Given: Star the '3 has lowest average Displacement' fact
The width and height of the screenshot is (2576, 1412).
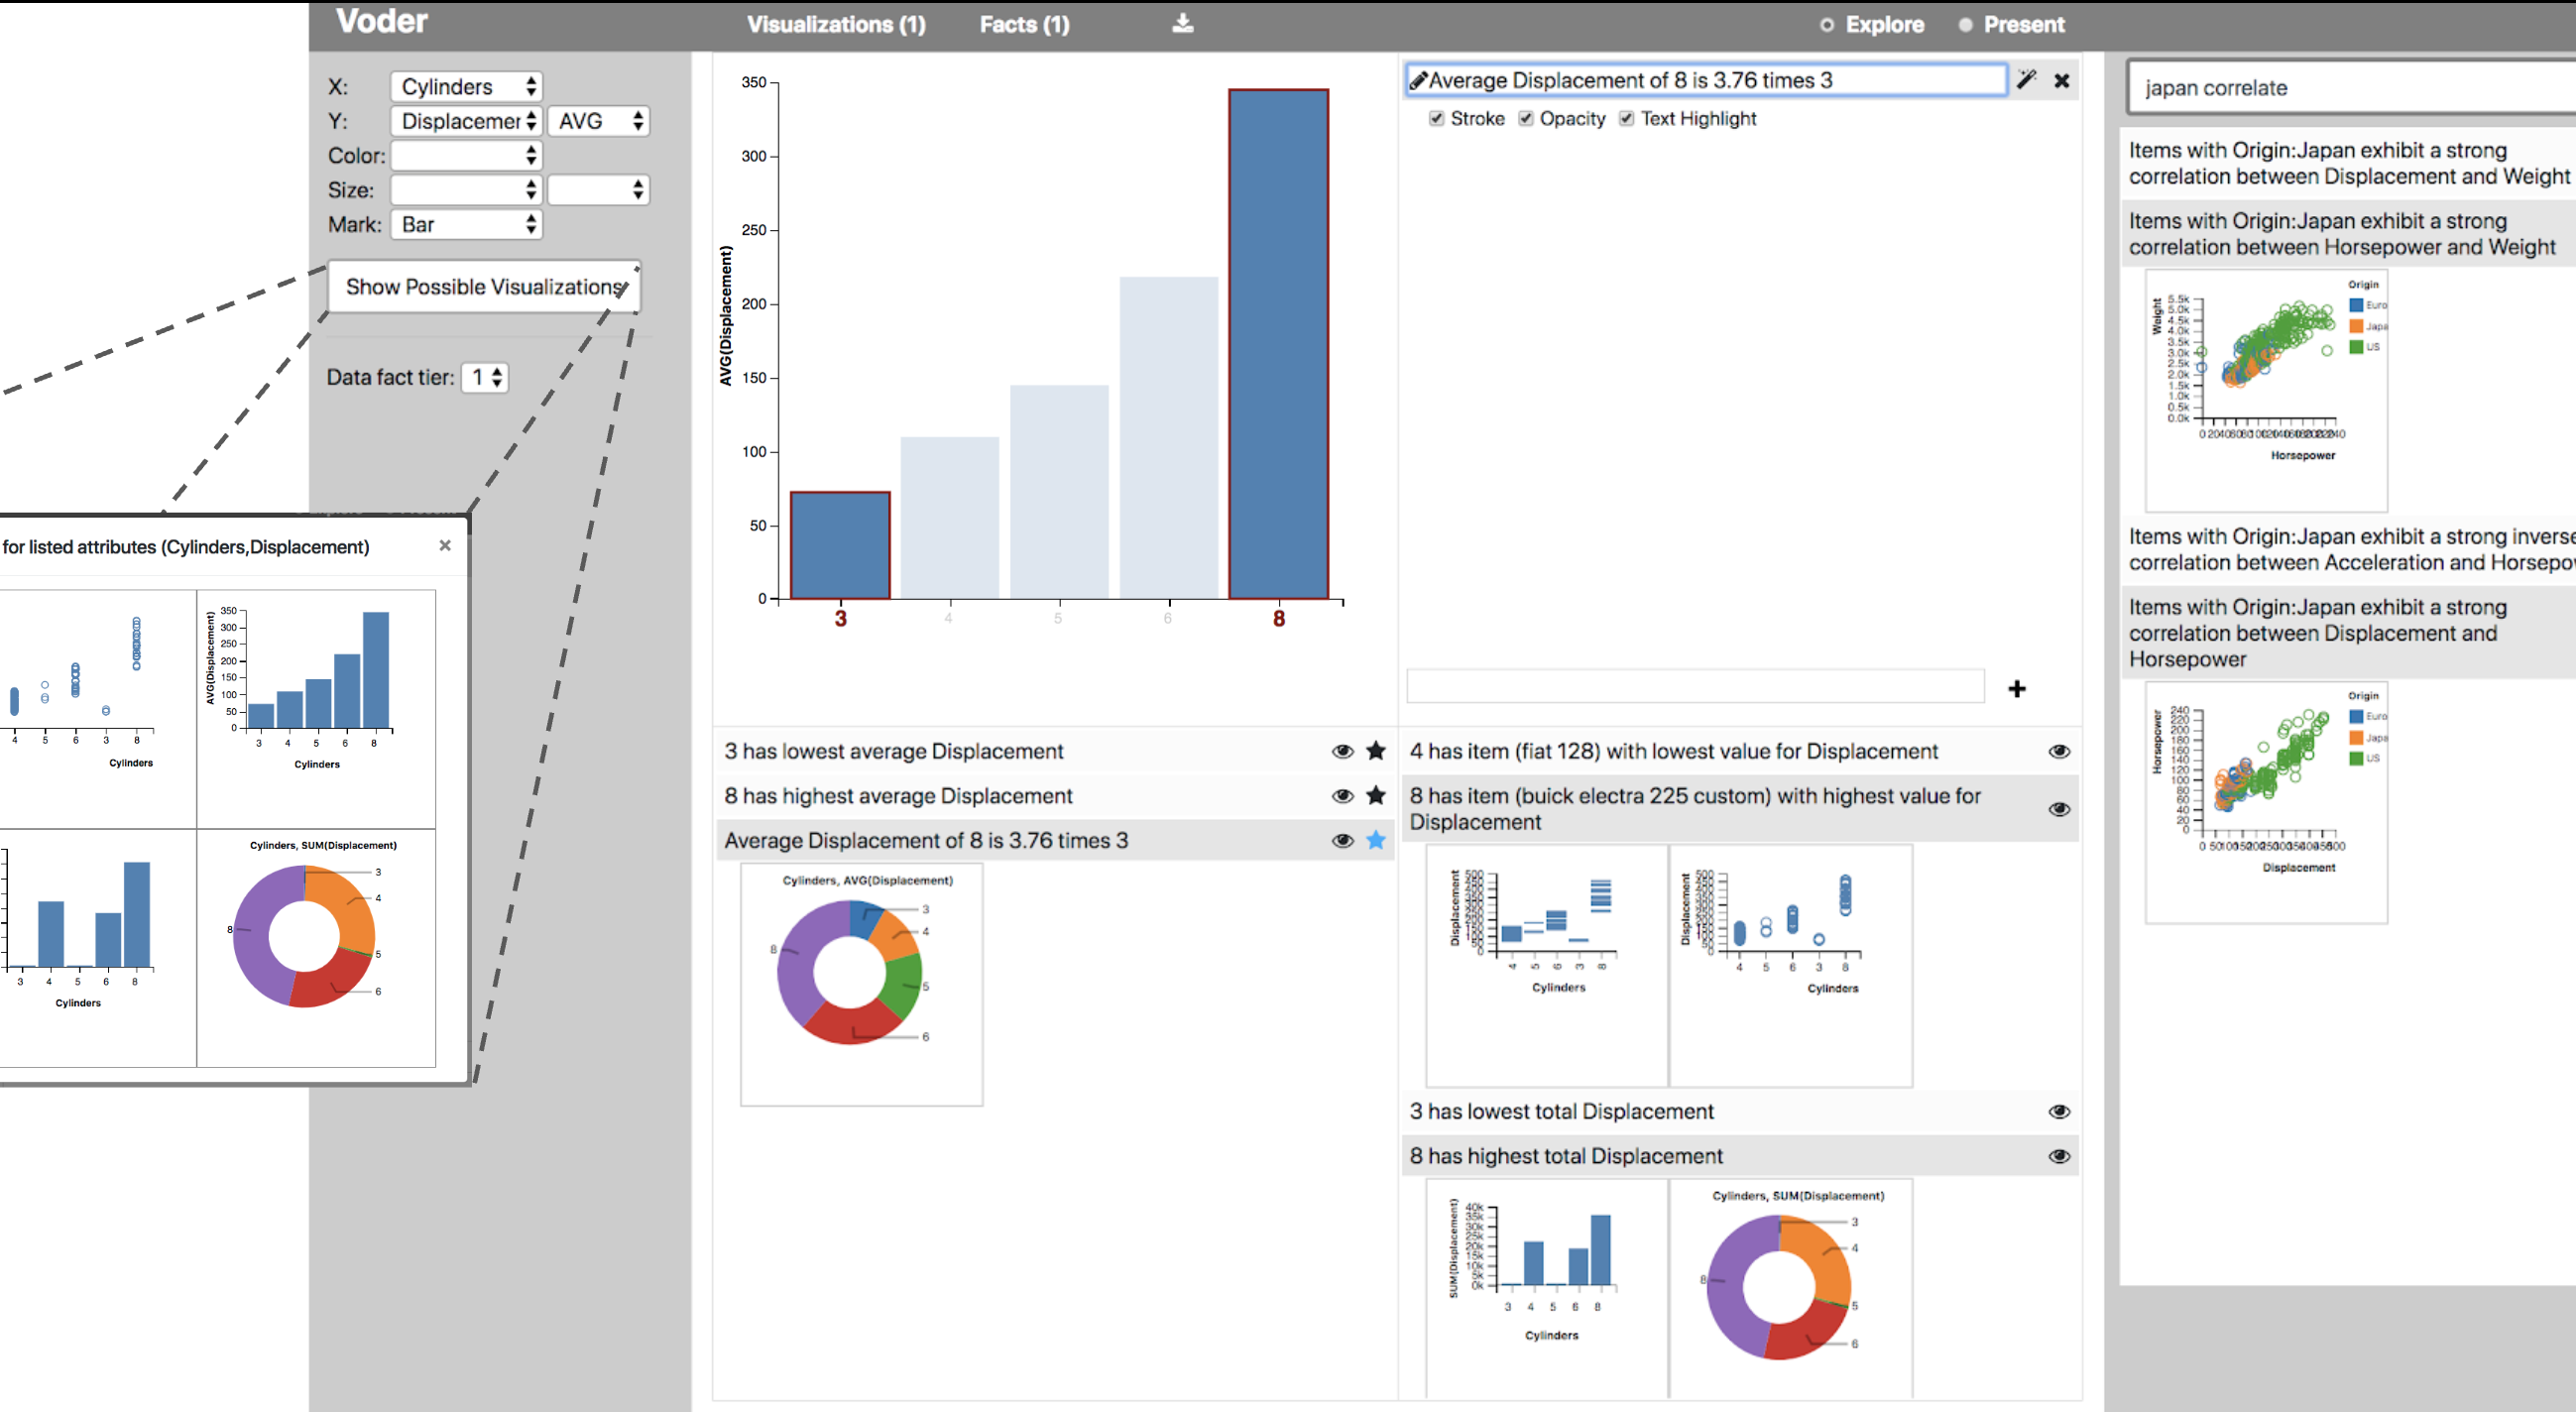Looking at the screenshot, I should [1376, 750].
